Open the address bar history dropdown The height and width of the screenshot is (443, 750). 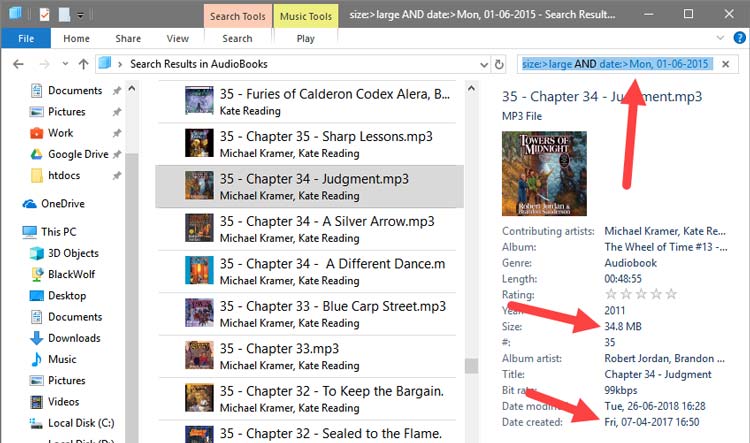click(484, 65)
